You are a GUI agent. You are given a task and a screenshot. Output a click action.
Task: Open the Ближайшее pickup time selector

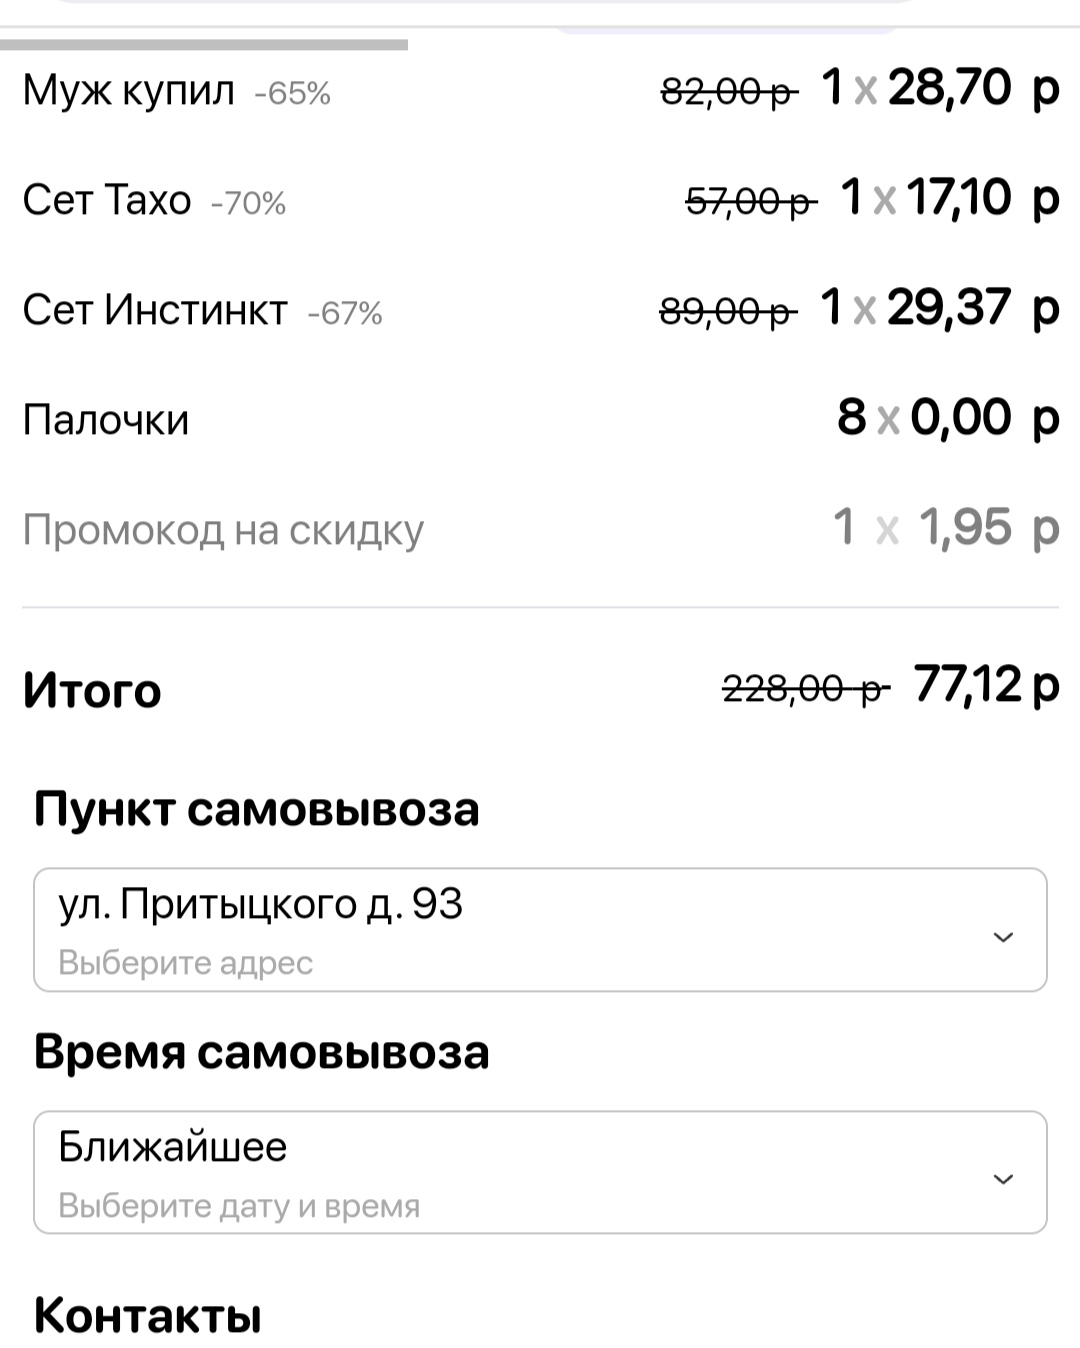tap(540, 1172)
